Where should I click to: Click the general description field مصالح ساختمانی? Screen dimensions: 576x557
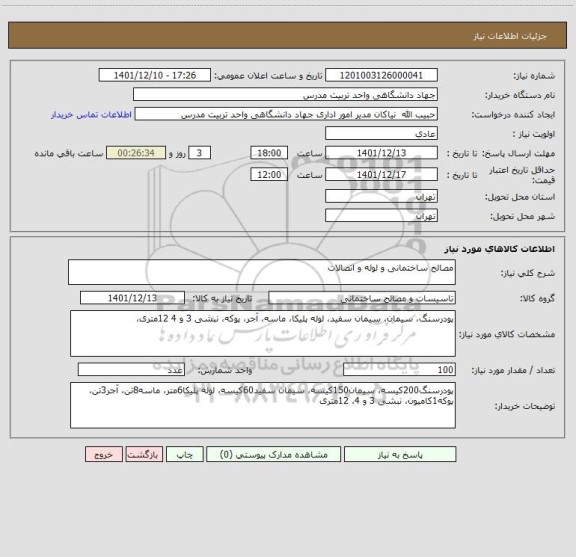262,272
